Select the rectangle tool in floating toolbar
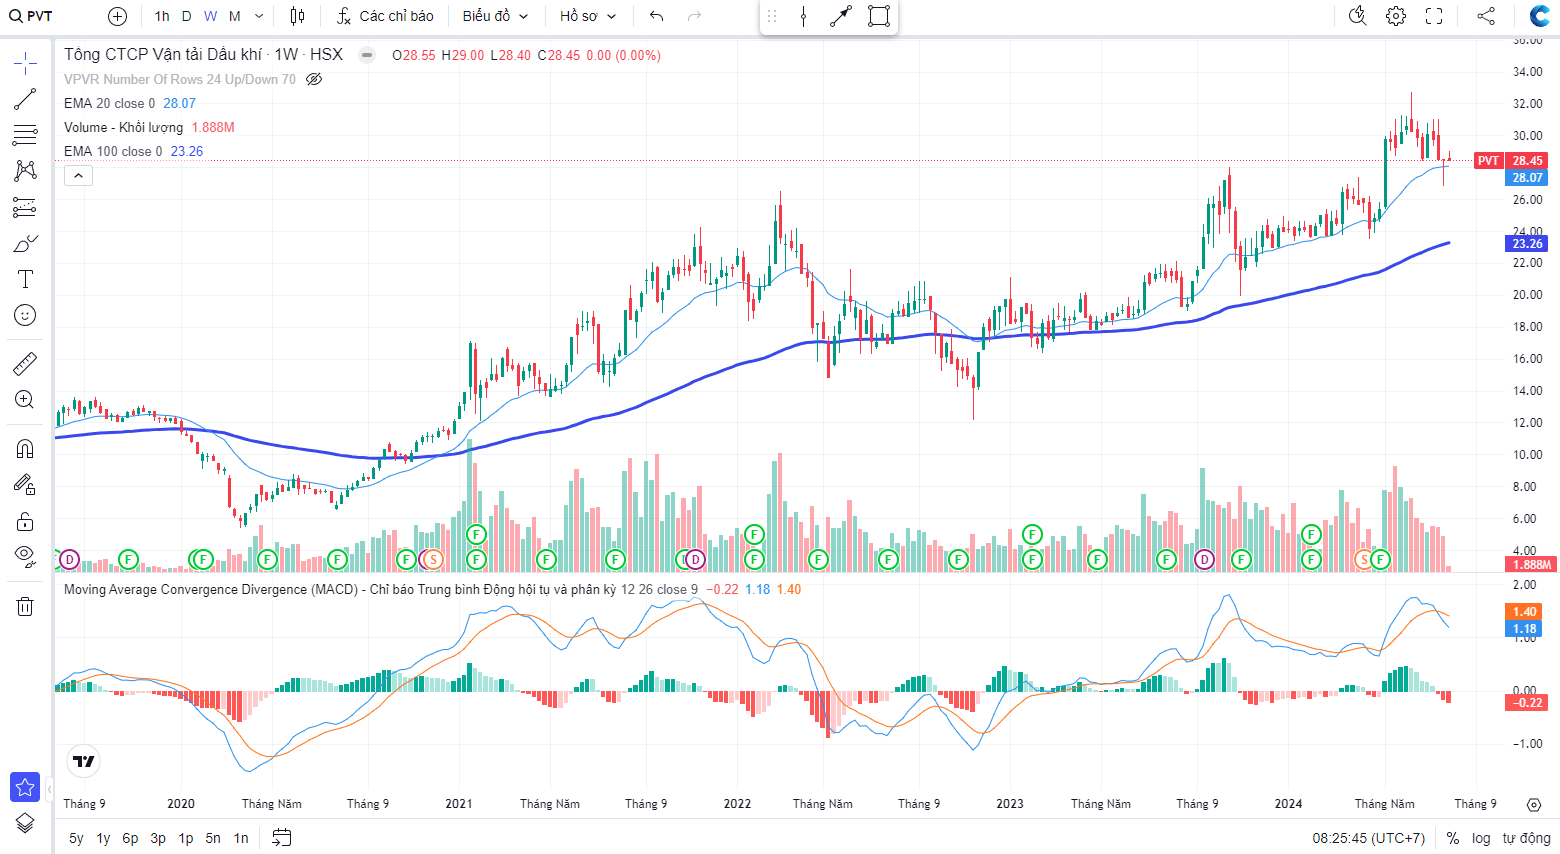Screen dimensions: 1560x854 click(x=878, y=16)
